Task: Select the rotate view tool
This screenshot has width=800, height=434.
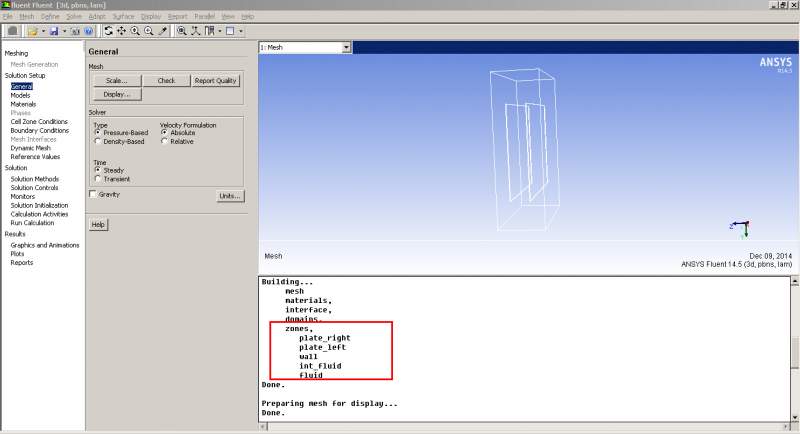Action: coord(109,31)
